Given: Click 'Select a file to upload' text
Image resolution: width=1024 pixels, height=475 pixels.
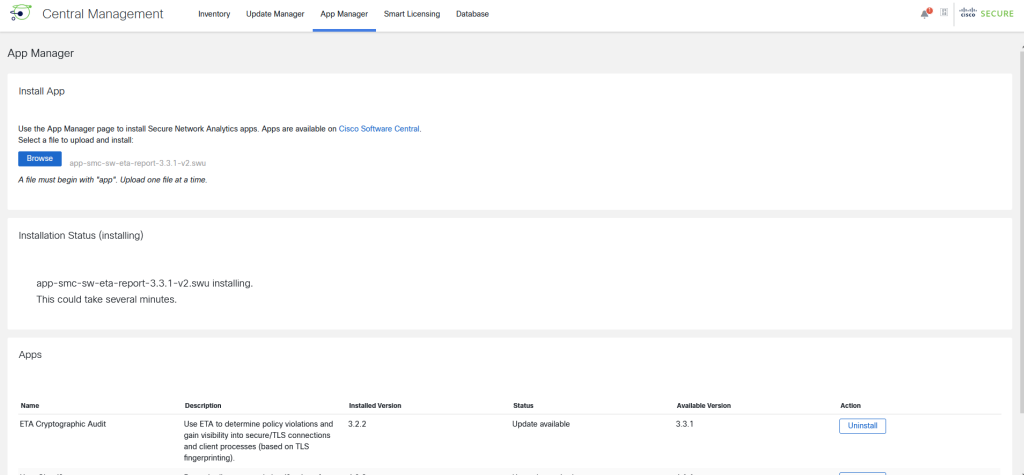Looking at the screenshot, I should click(76, 140).
